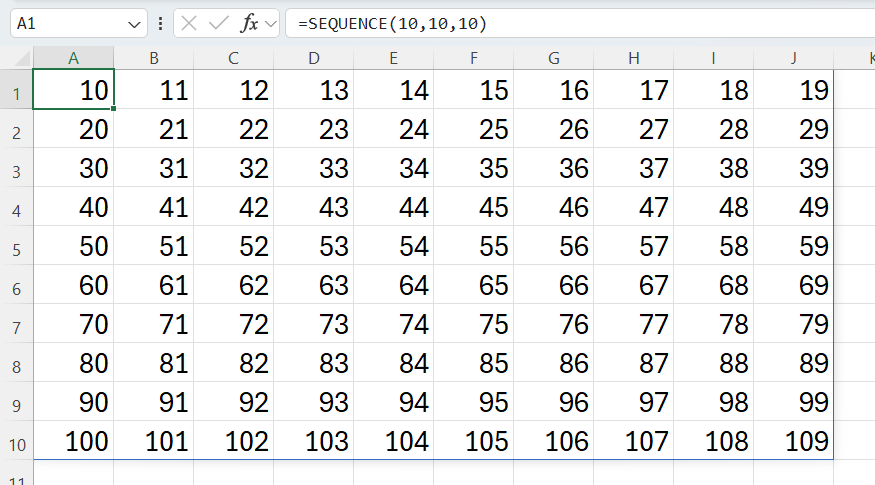The image size is (875, 485).
Task: Select the cell containing 44
Action: [394, 207]
